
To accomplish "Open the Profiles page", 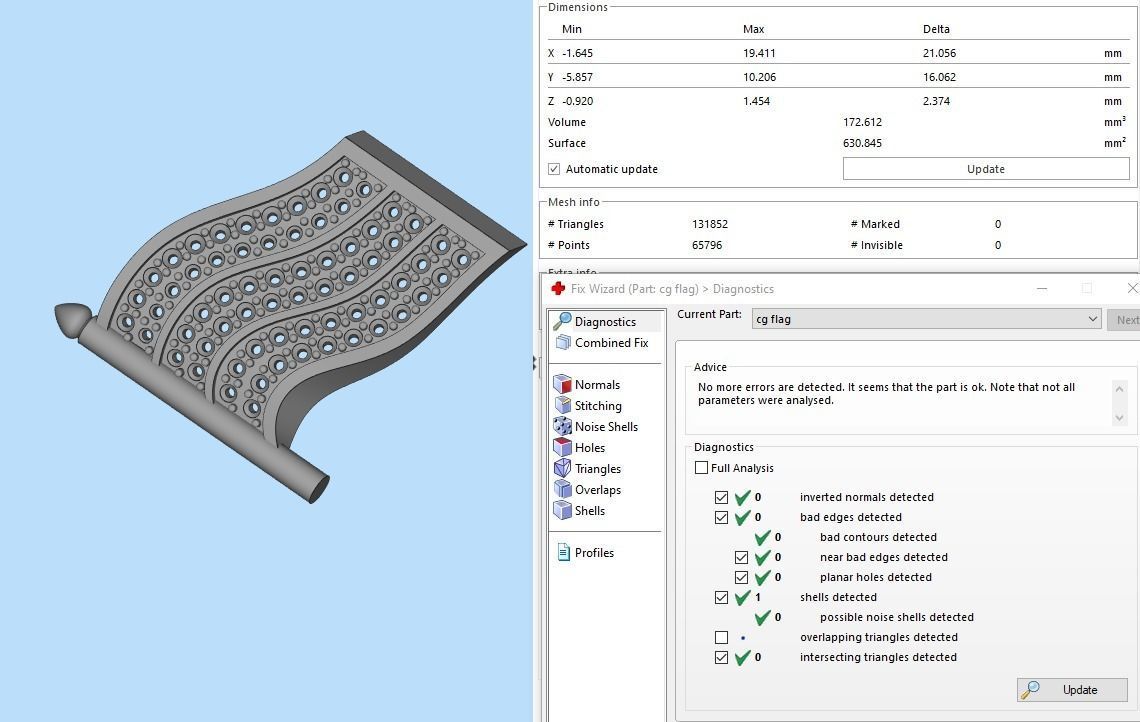I will [594, 553].
